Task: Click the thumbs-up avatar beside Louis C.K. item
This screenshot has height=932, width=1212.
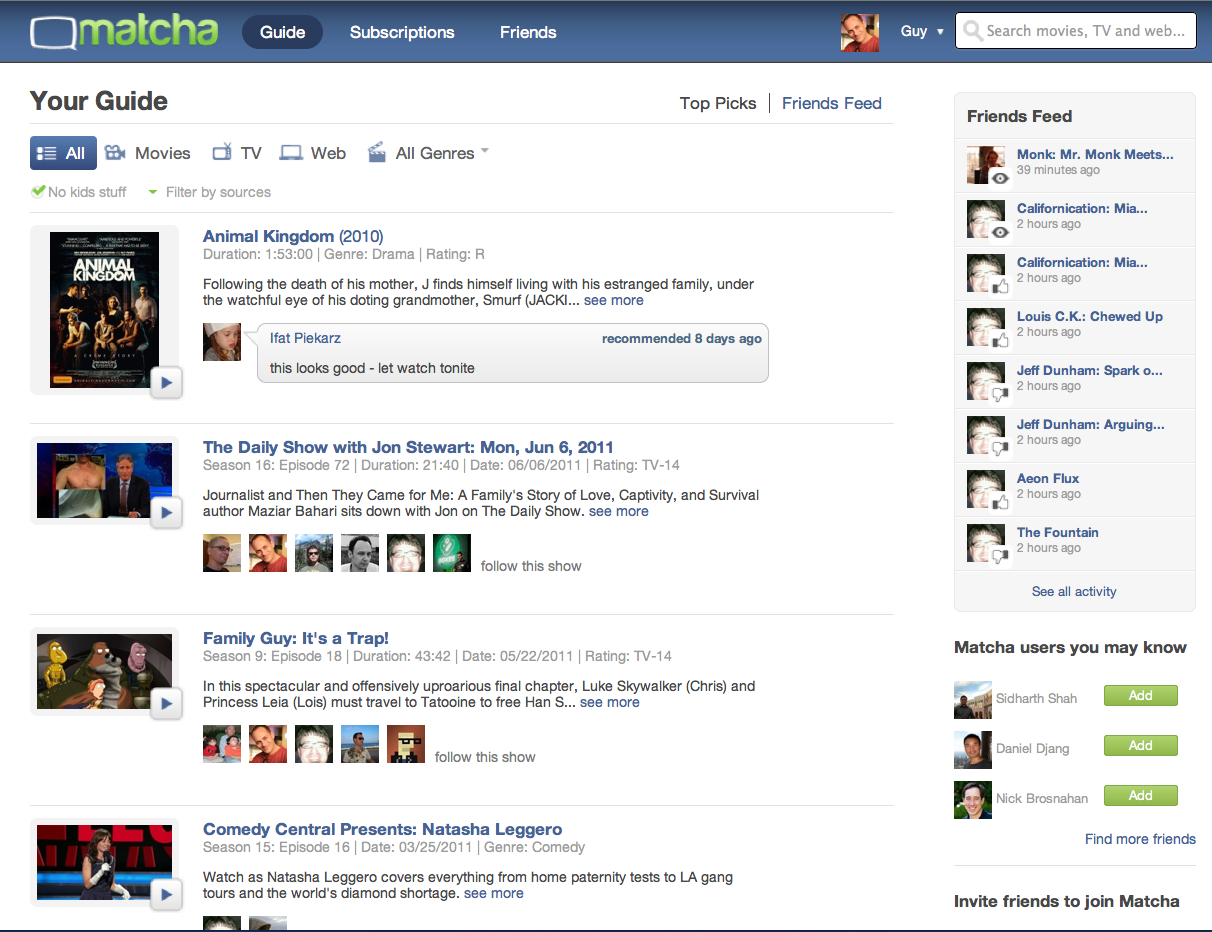Action: pos(986,327)
